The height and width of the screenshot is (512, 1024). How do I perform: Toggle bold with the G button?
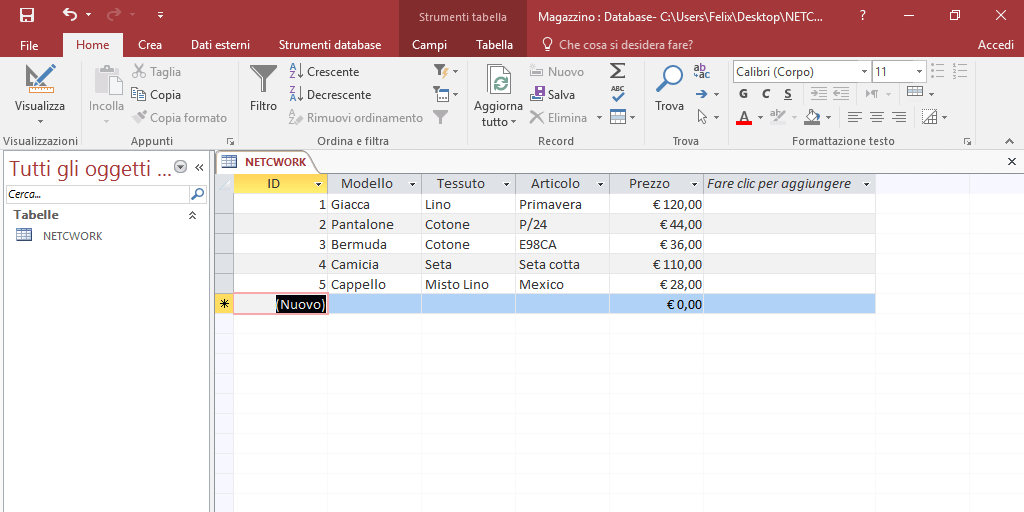click(743, 94)
